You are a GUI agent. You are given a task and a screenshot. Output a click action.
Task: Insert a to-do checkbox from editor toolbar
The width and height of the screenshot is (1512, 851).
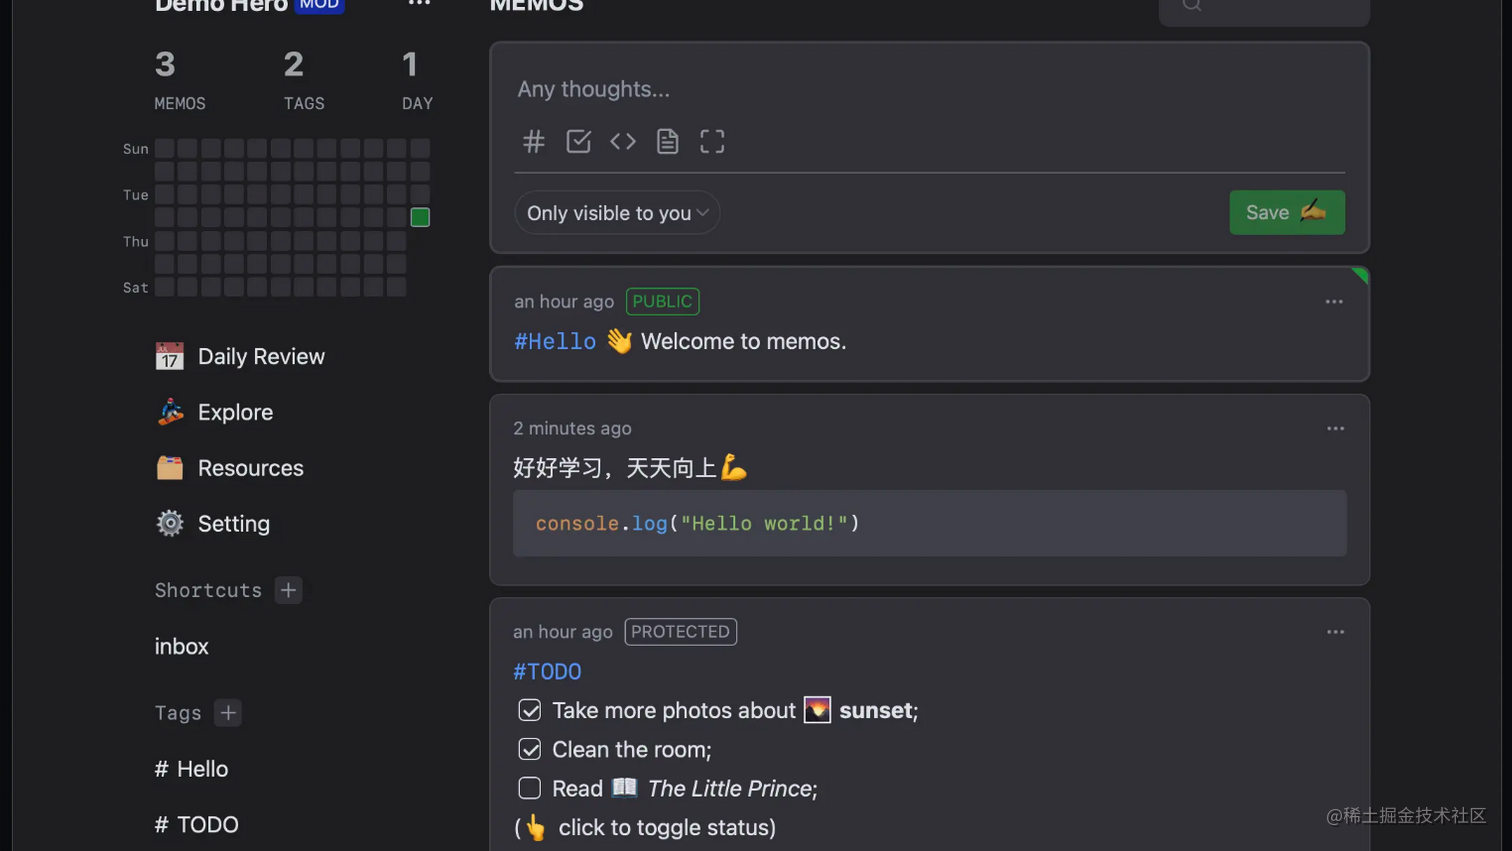(578, 141)
